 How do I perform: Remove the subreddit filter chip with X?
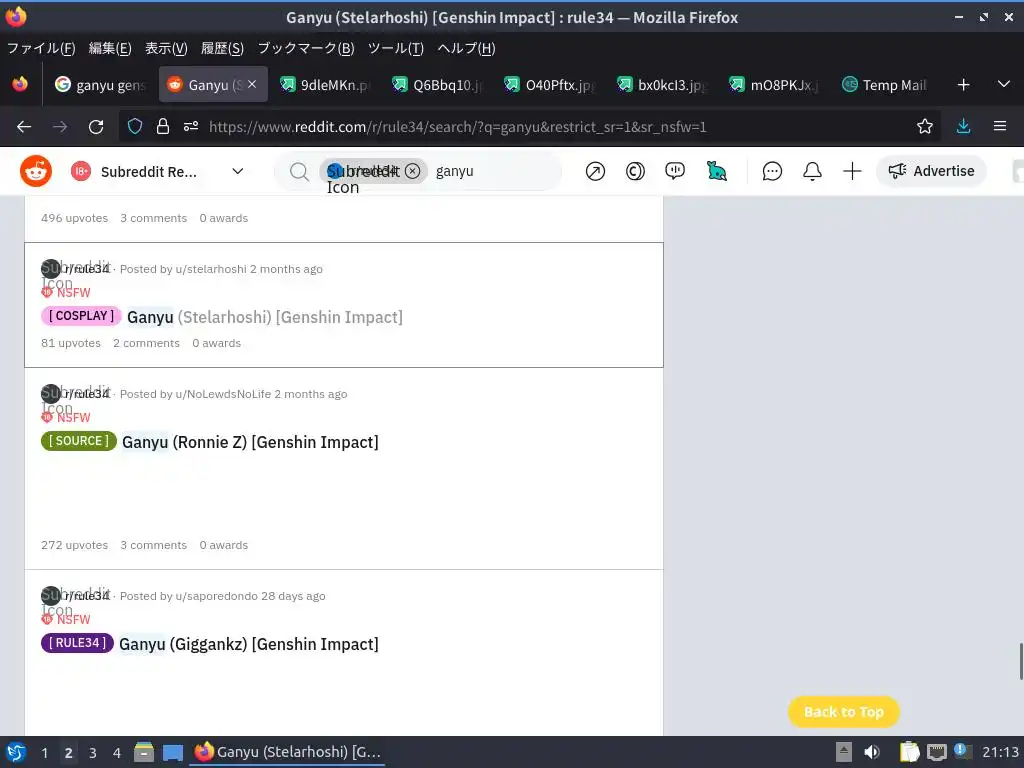pos(413,171)
